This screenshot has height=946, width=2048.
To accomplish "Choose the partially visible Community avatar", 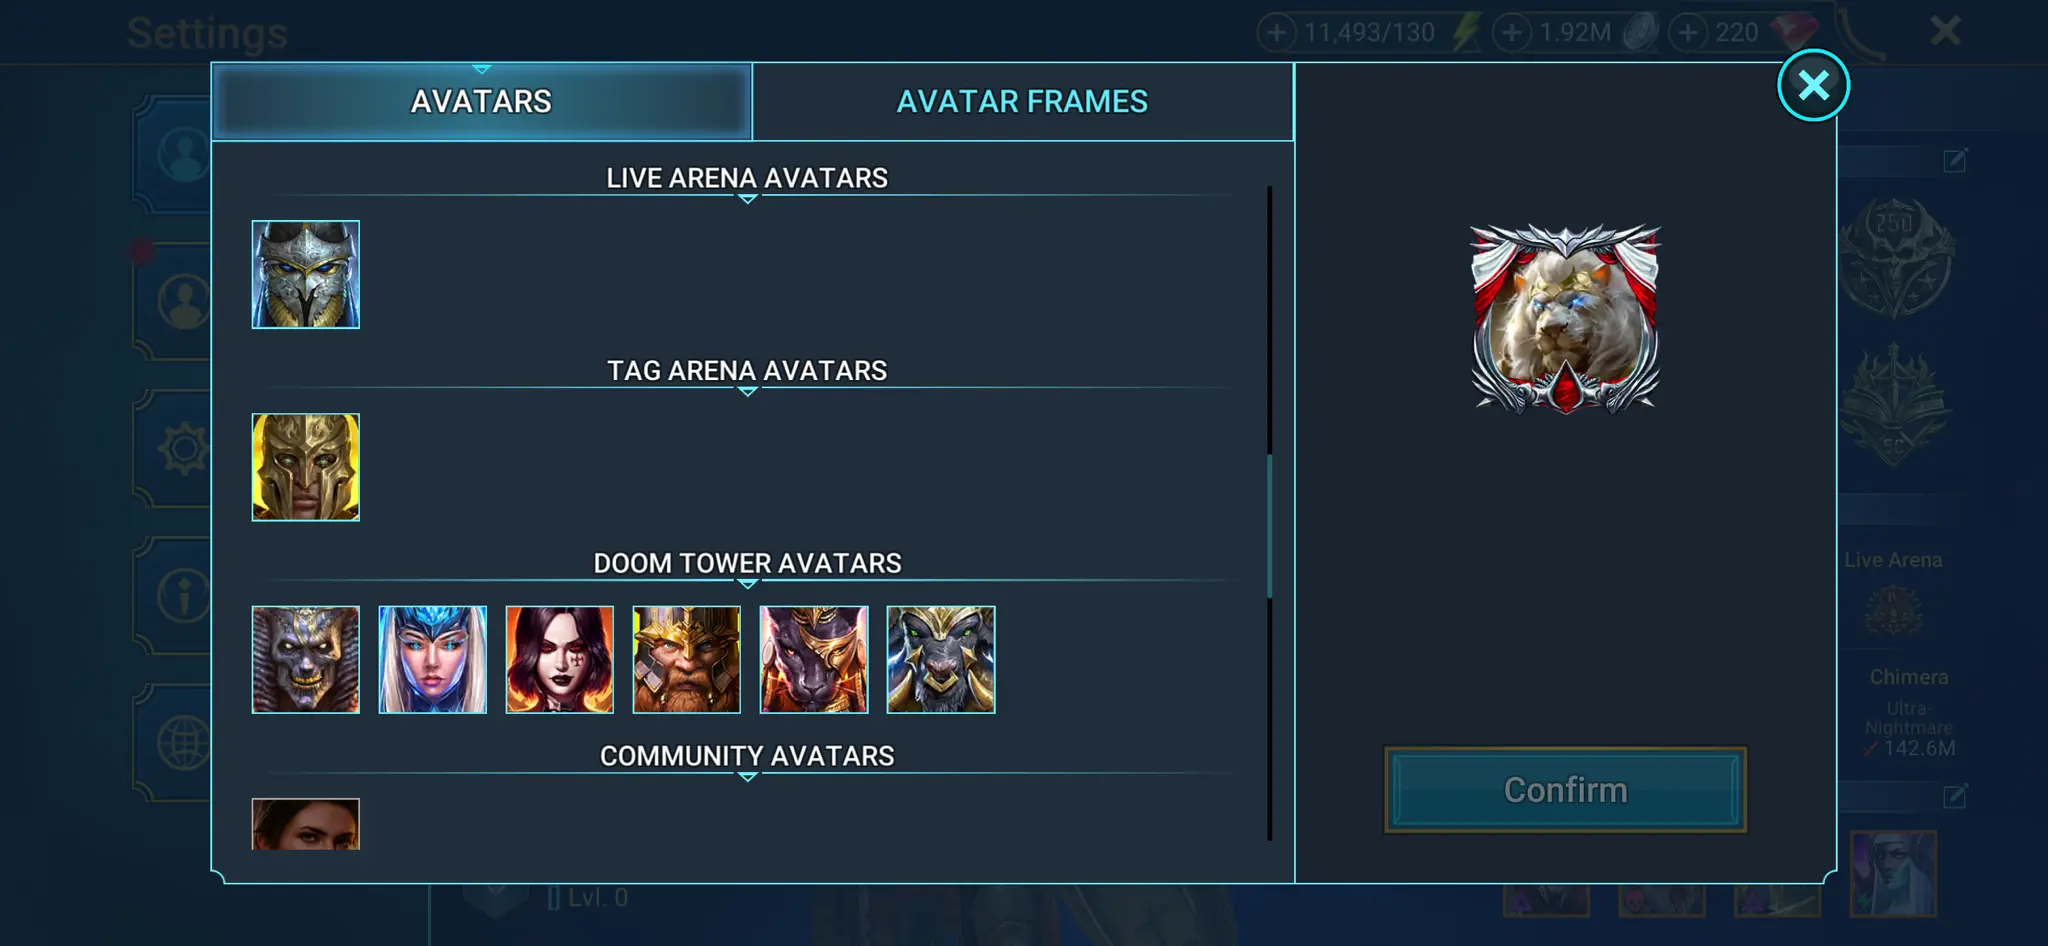I will (x=305, y=824).
